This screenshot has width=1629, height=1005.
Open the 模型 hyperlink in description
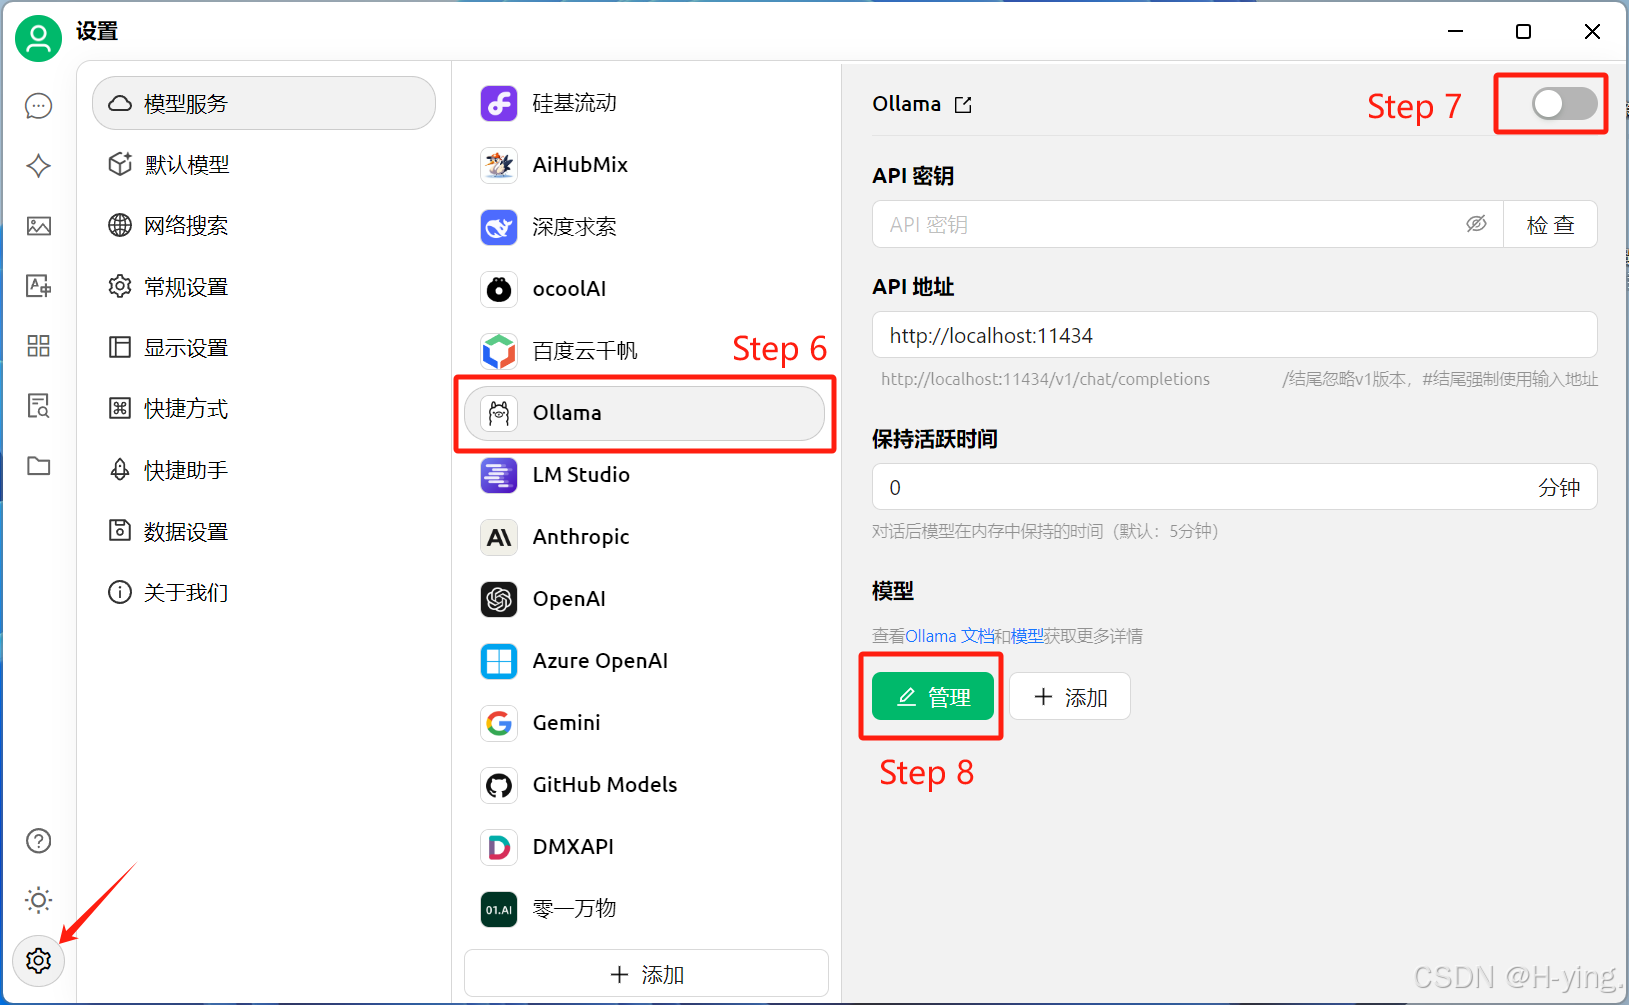click(x=1027, y=636)
